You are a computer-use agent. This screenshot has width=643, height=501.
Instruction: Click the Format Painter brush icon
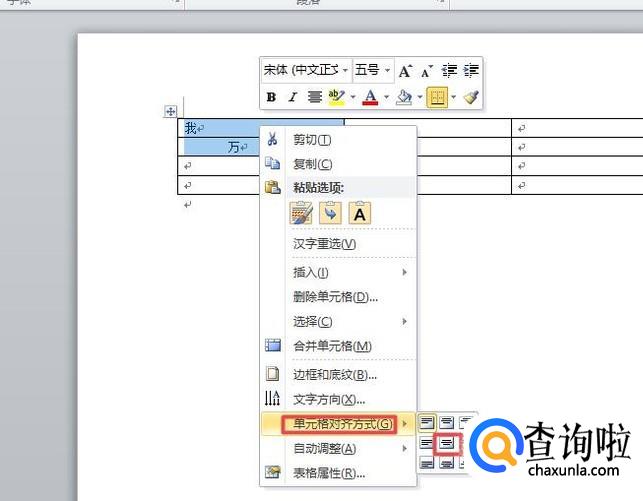(x=471, y=97)
